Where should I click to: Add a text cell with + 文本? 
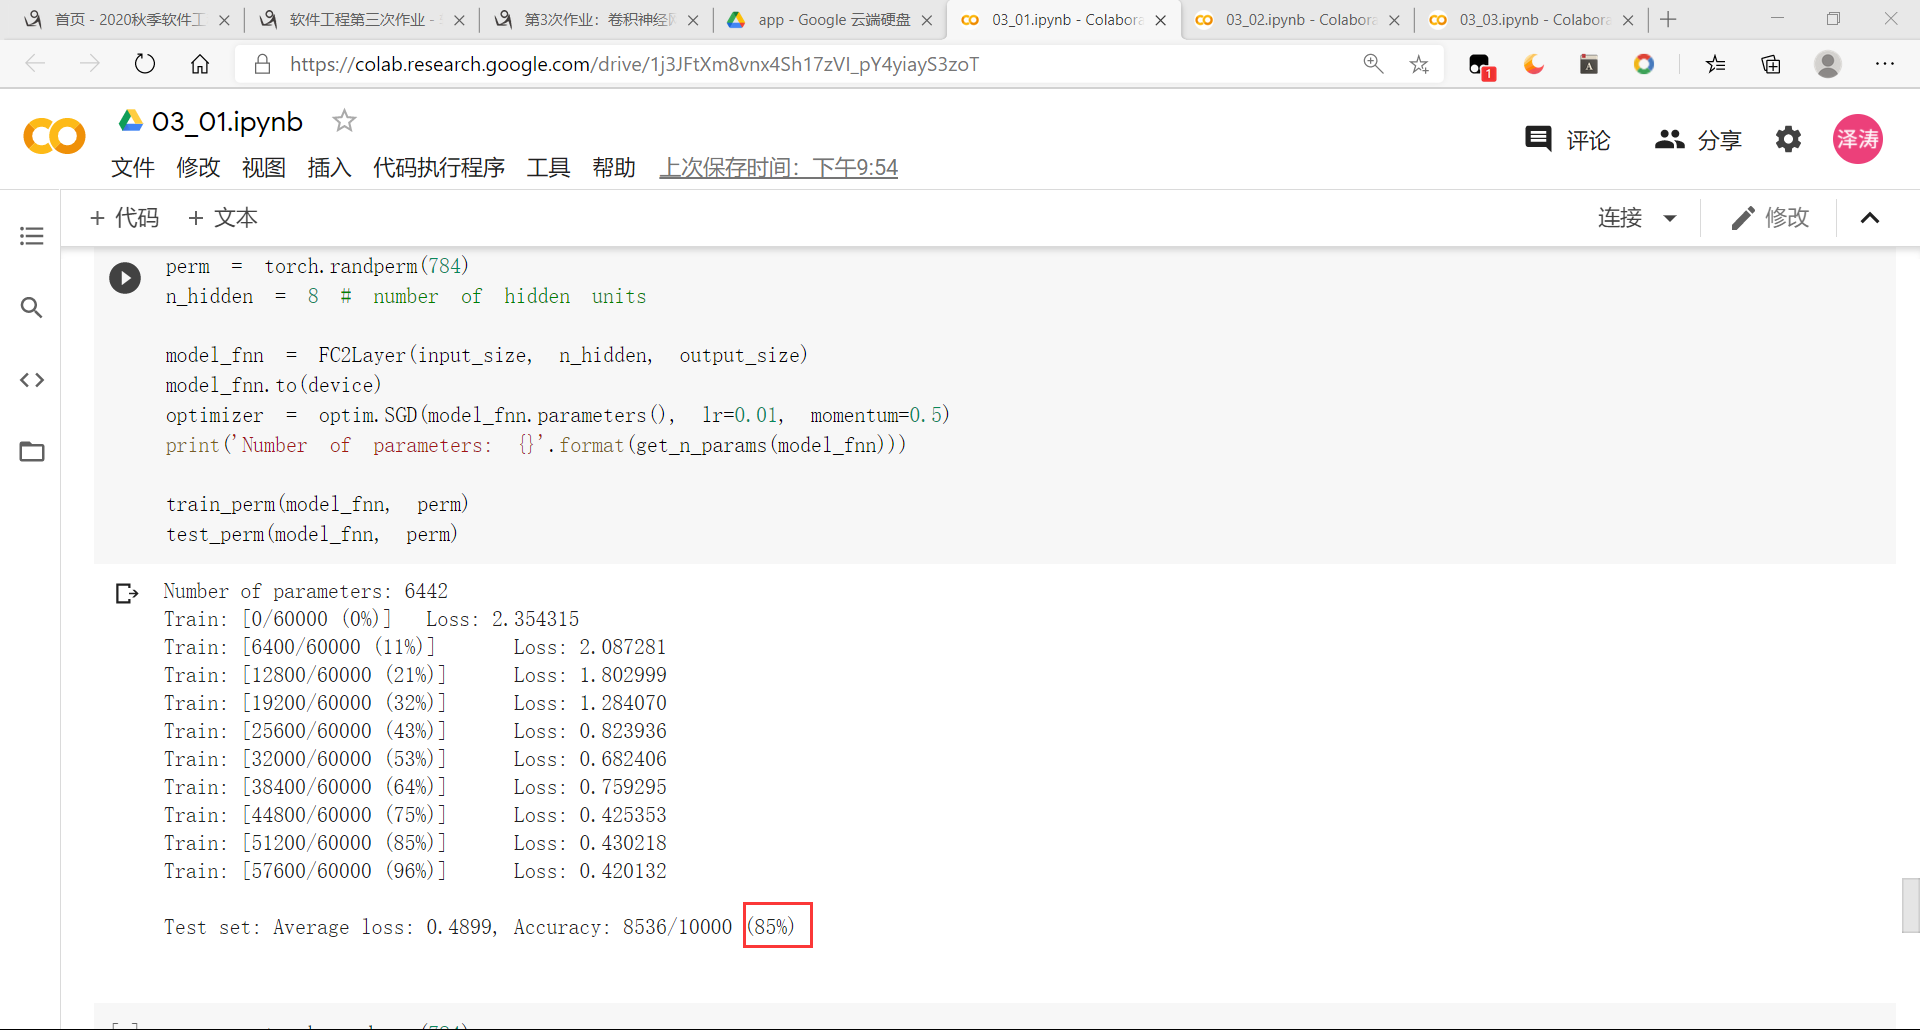(222, 218)
